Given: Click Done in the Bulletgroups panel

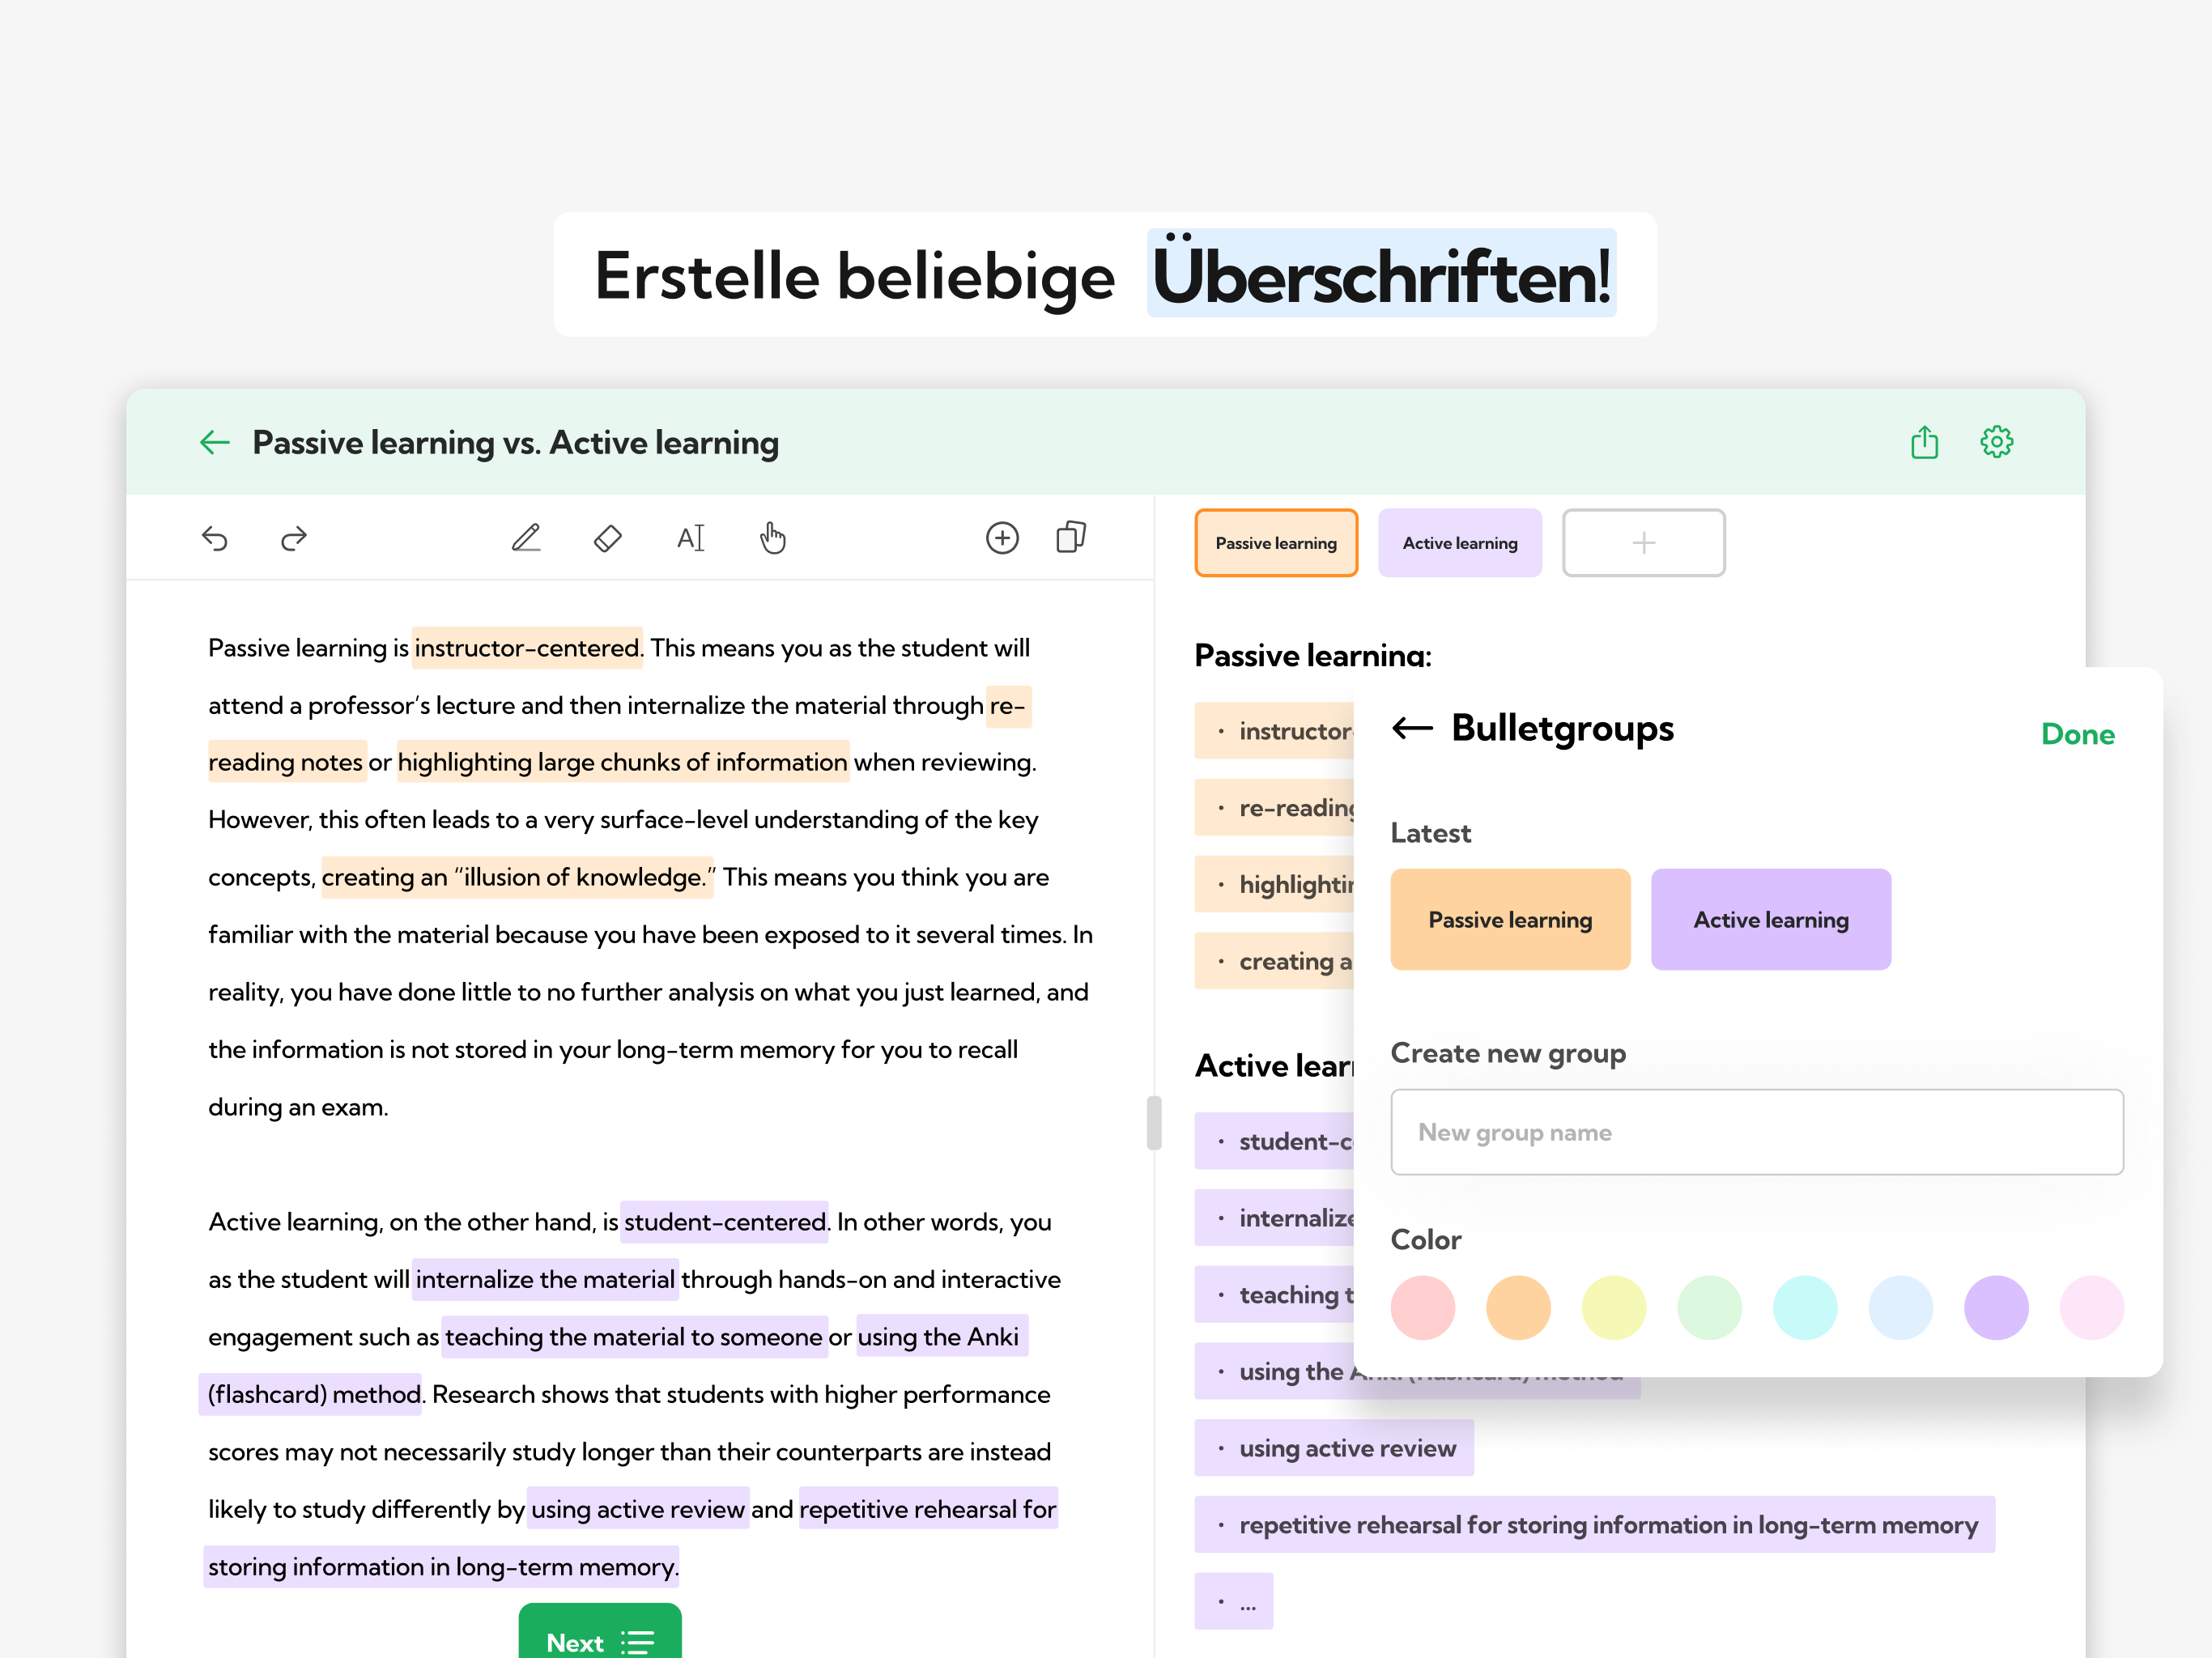Looking at the screenshot, I should (2077, 734).
